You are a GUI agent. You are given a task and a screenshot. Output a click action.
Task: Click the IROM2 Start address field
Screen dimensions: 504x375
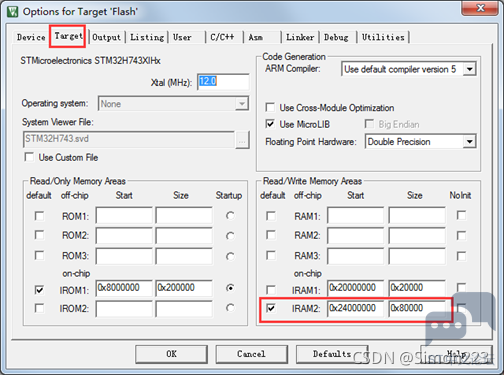tap(124, 309)
